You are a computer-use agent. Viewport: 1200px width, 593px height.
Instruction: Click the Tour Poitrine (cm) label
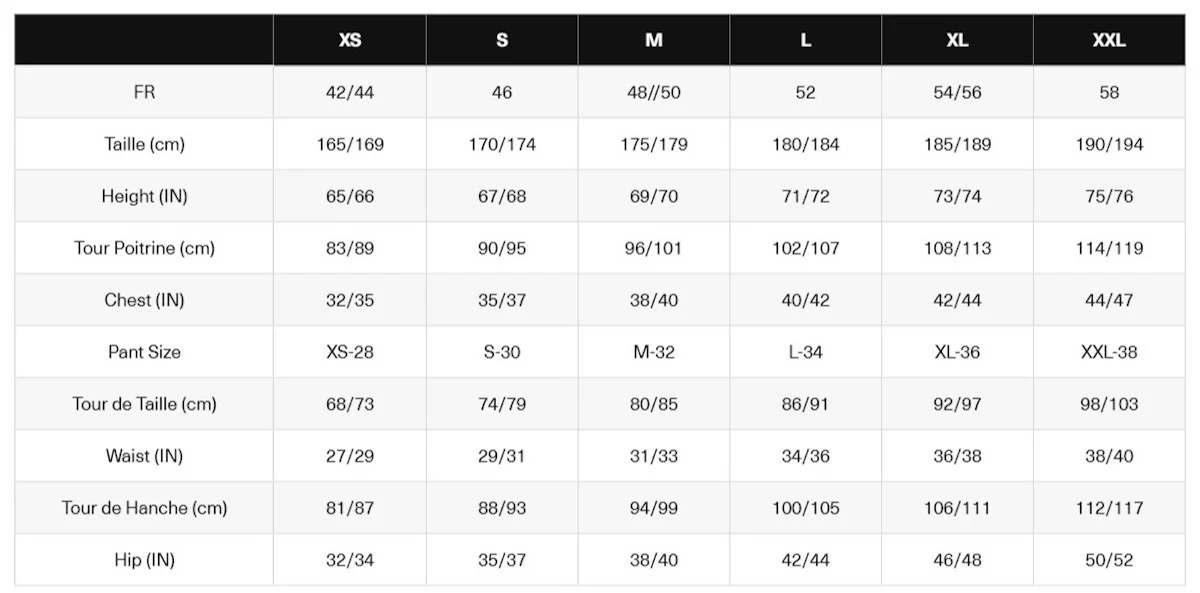click(x=144, y=248)
